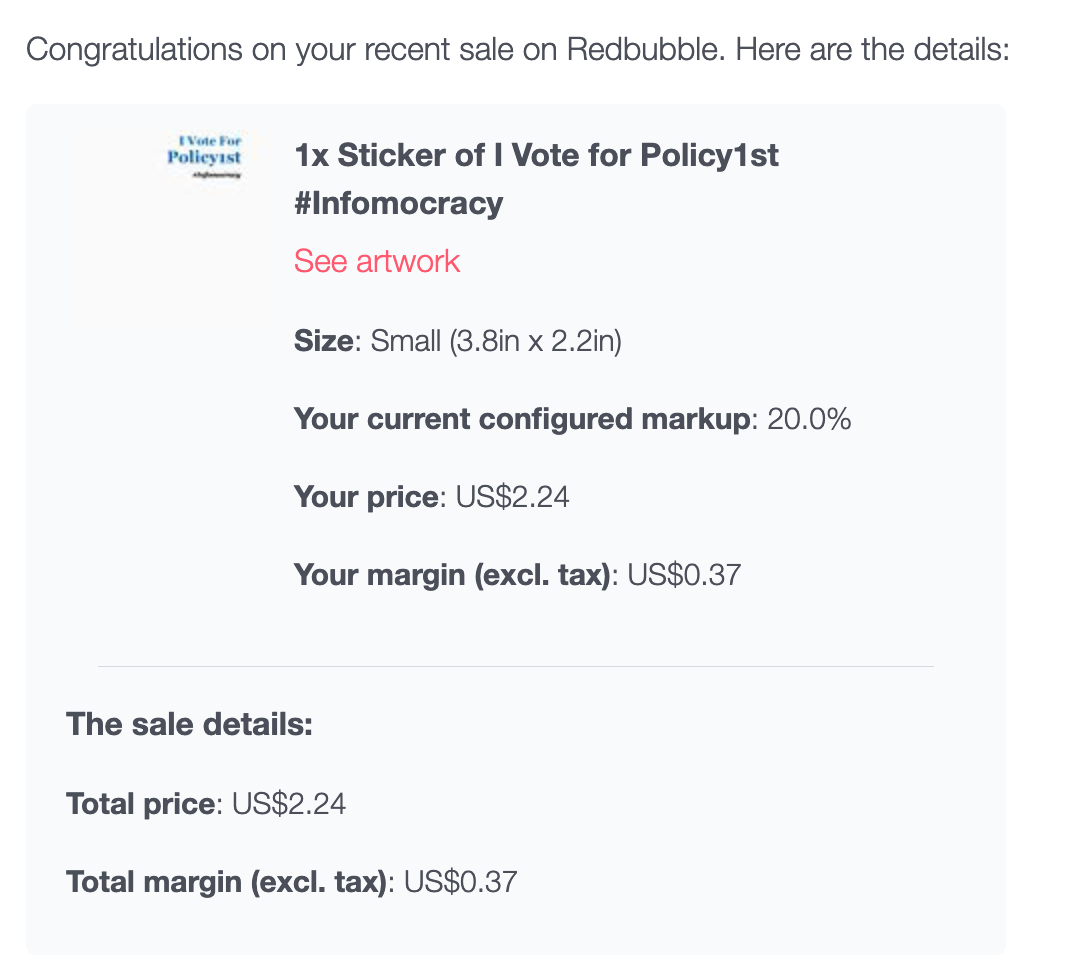Screen dimensions: 1070x974
Task: Click the "Your margin (excl. tax)" label
Action: pos(452,575)
